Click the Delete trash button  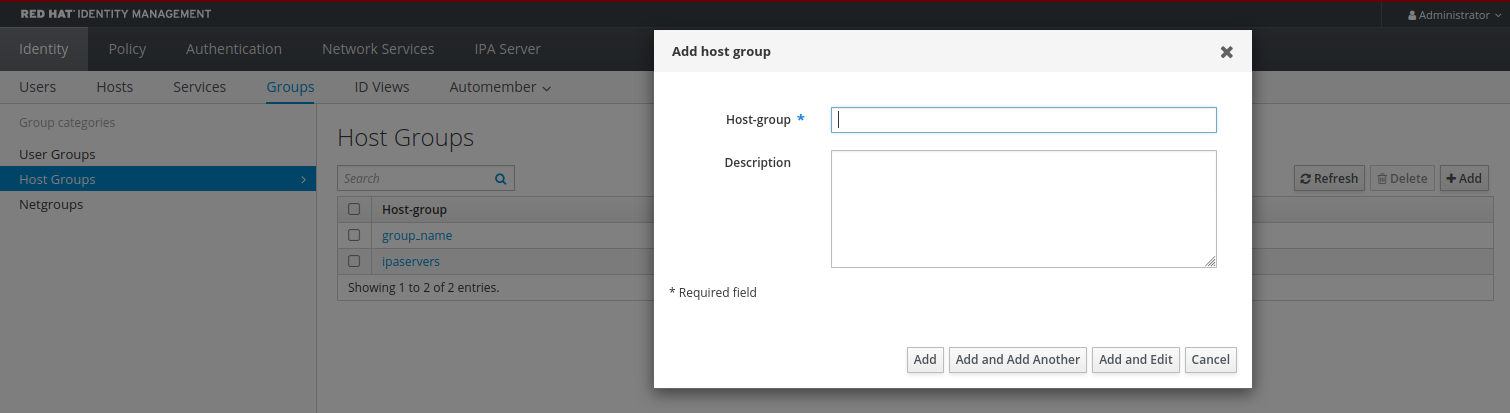[x=1402, y=179]
